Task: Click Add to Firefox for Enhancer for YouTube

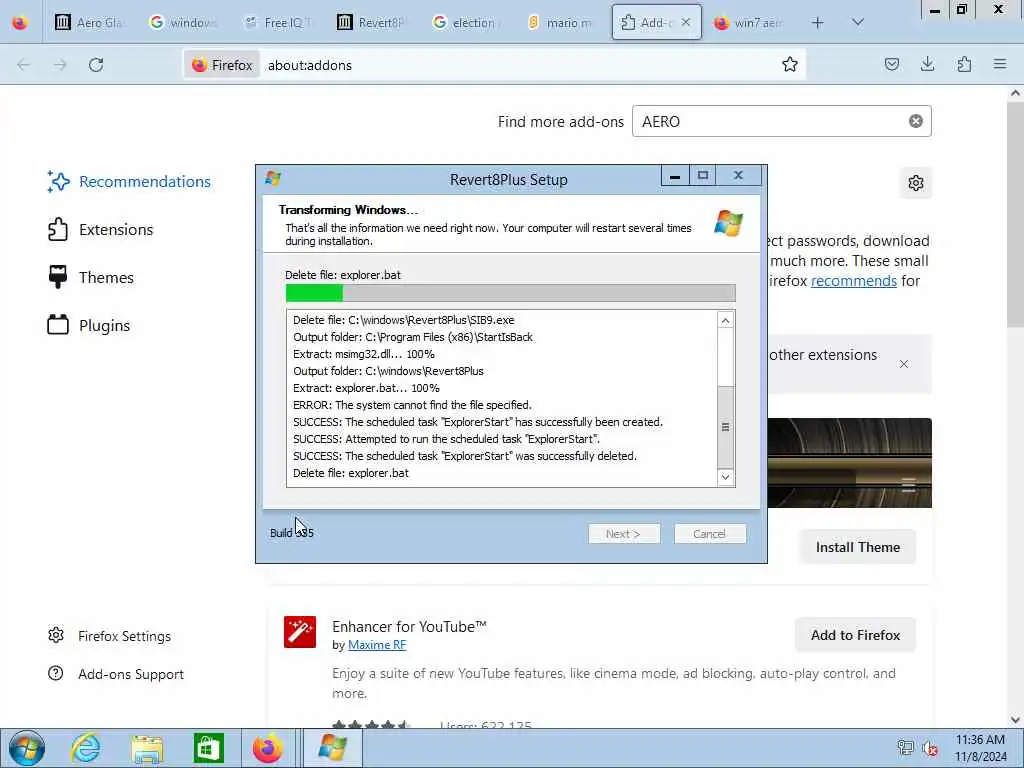Action: (x=855, y=635)
